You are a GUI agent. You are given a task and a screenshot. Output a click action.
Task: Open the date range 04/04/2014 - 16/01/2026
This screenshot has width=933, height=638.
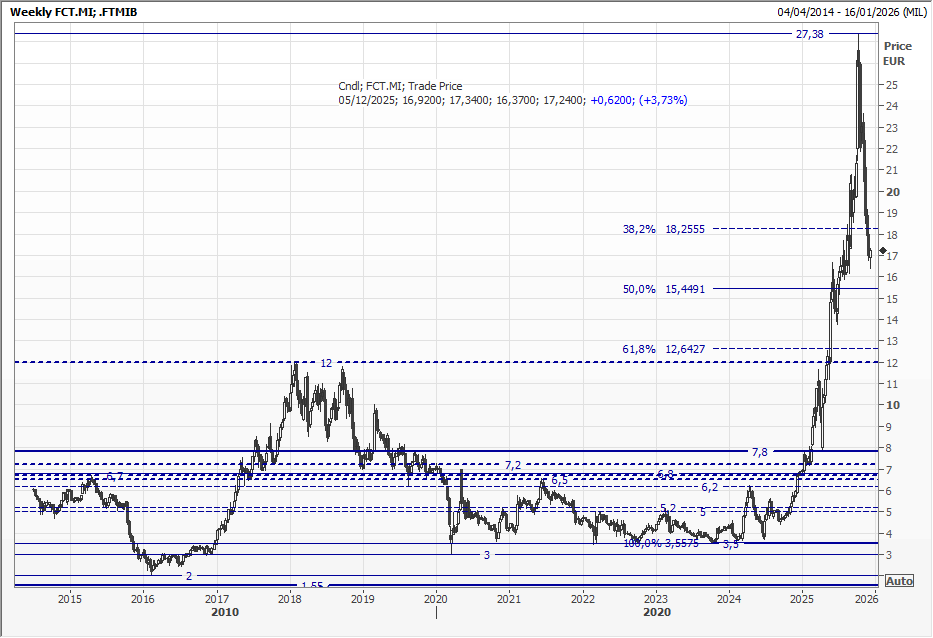[x=851, y=12]
